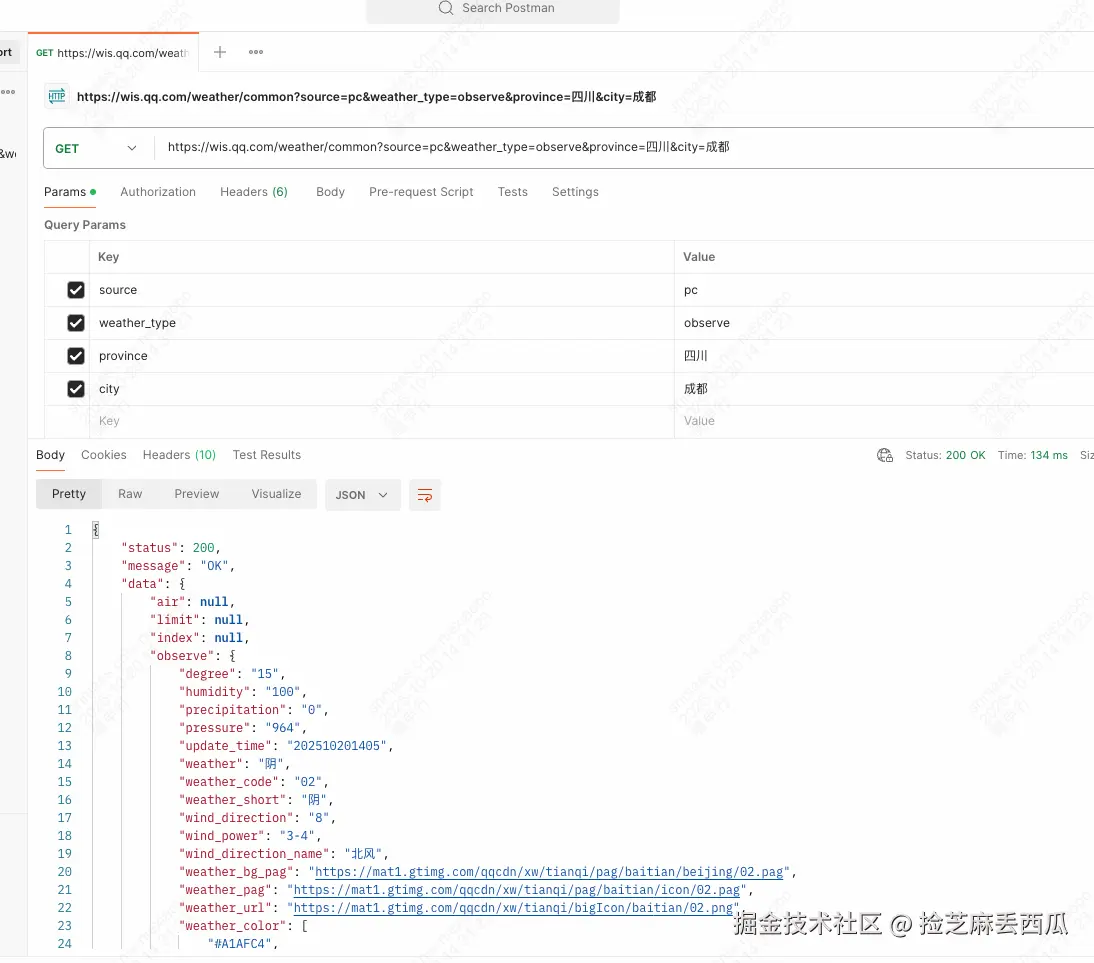Open the weather_url bigIcon 02.png link
The width and height of the screenshot is (1094, 963).
(x=513, y=908)
